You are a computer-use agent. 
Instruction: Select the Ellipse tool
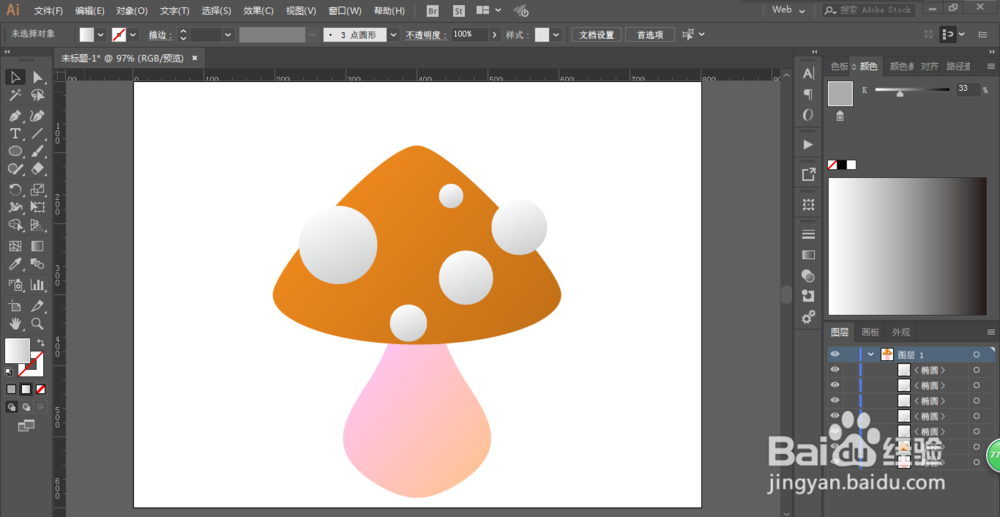click(15, 151)
